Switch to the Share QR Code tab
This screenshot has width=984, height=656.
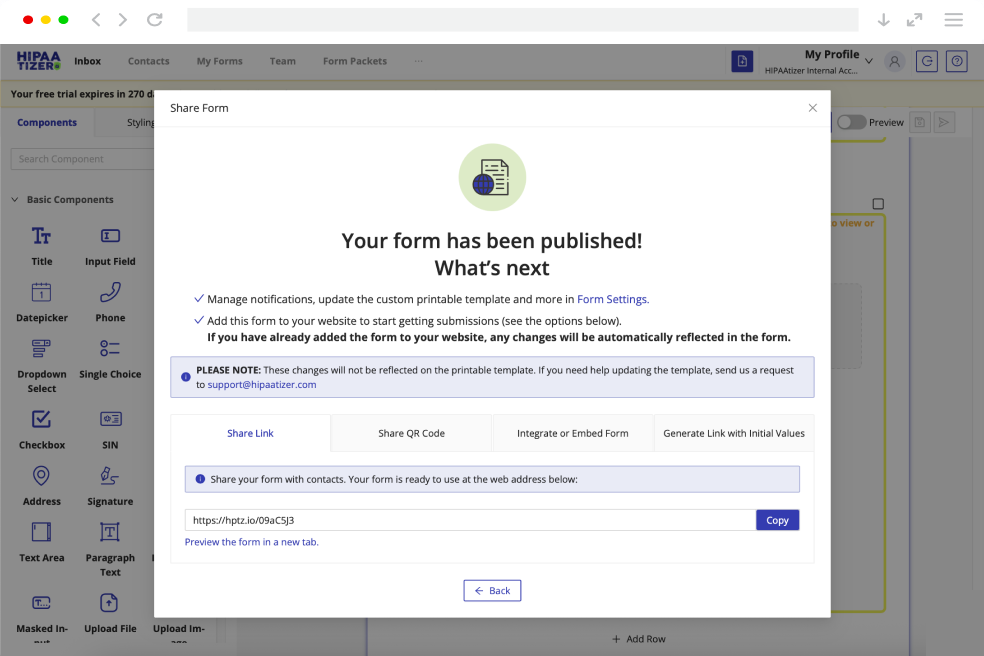point(410,433)
